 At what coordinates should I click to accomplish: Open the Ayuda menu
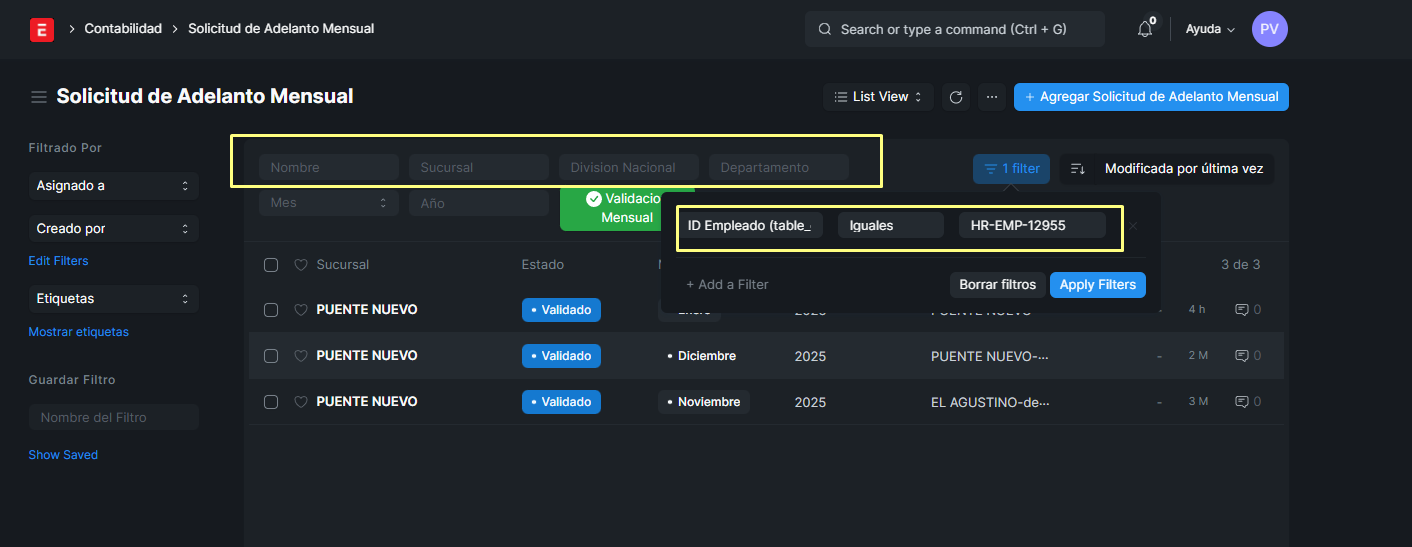pos(1210,29)
